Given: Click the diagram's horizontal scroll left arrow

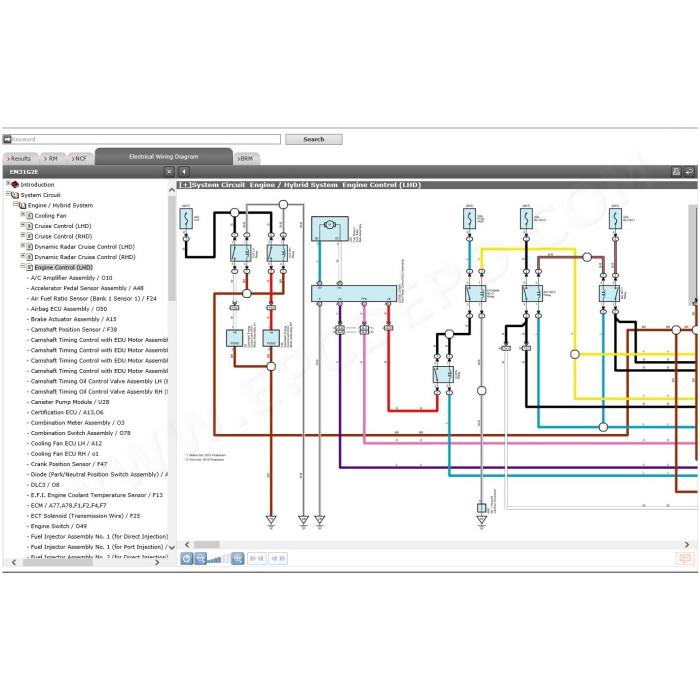Looking at the screenshot, I should click(x=188, y=545).
